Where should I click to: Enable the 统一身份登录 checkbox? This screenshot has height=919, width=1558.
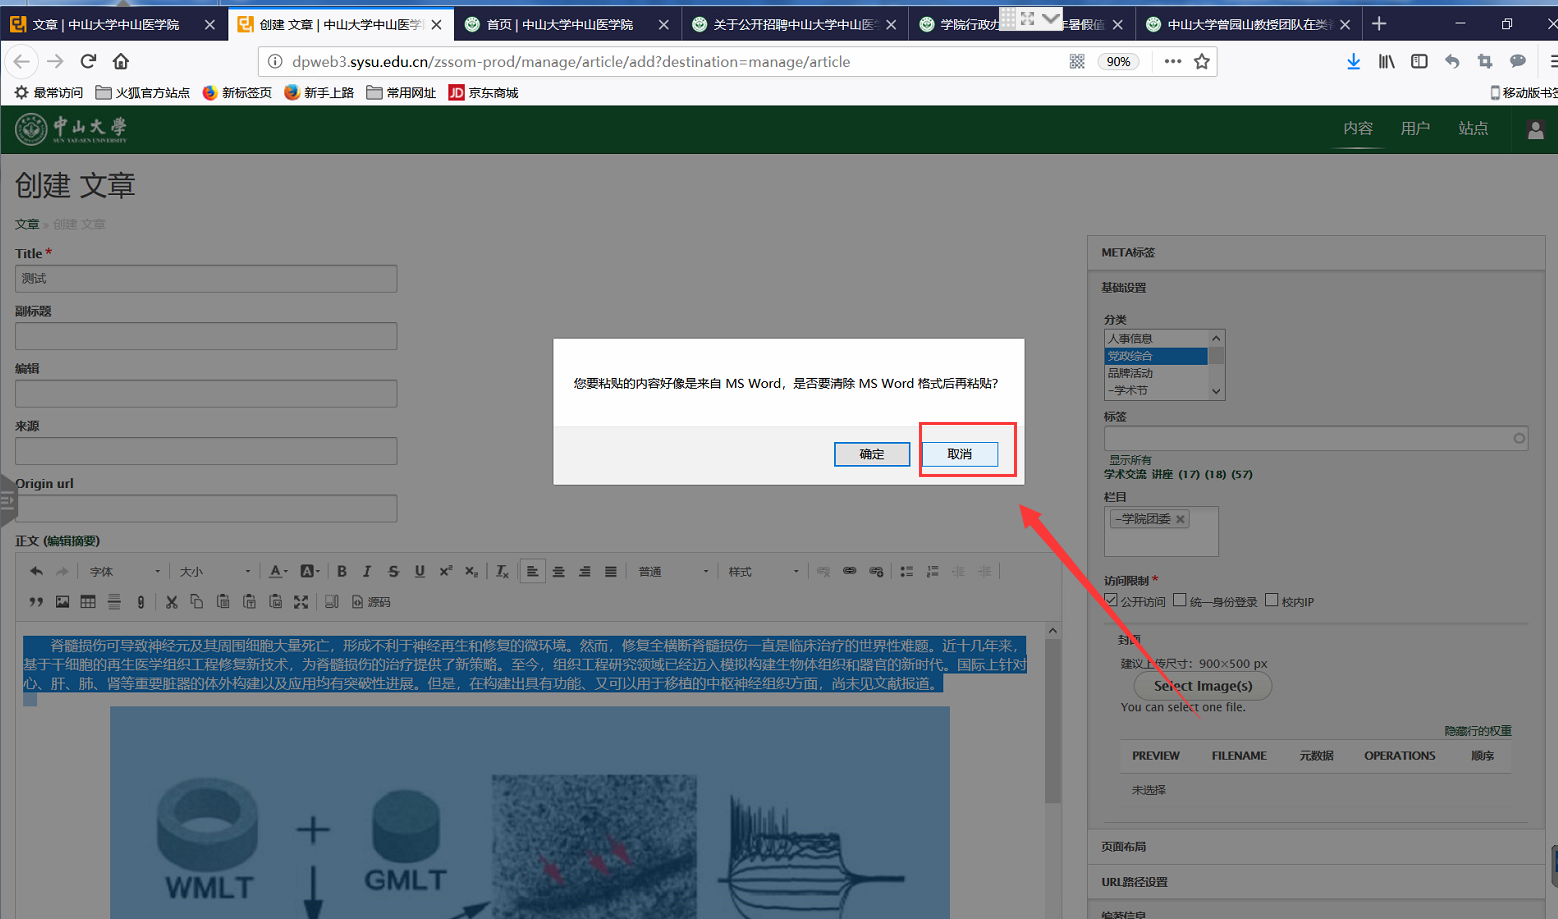click(1180, 600)
